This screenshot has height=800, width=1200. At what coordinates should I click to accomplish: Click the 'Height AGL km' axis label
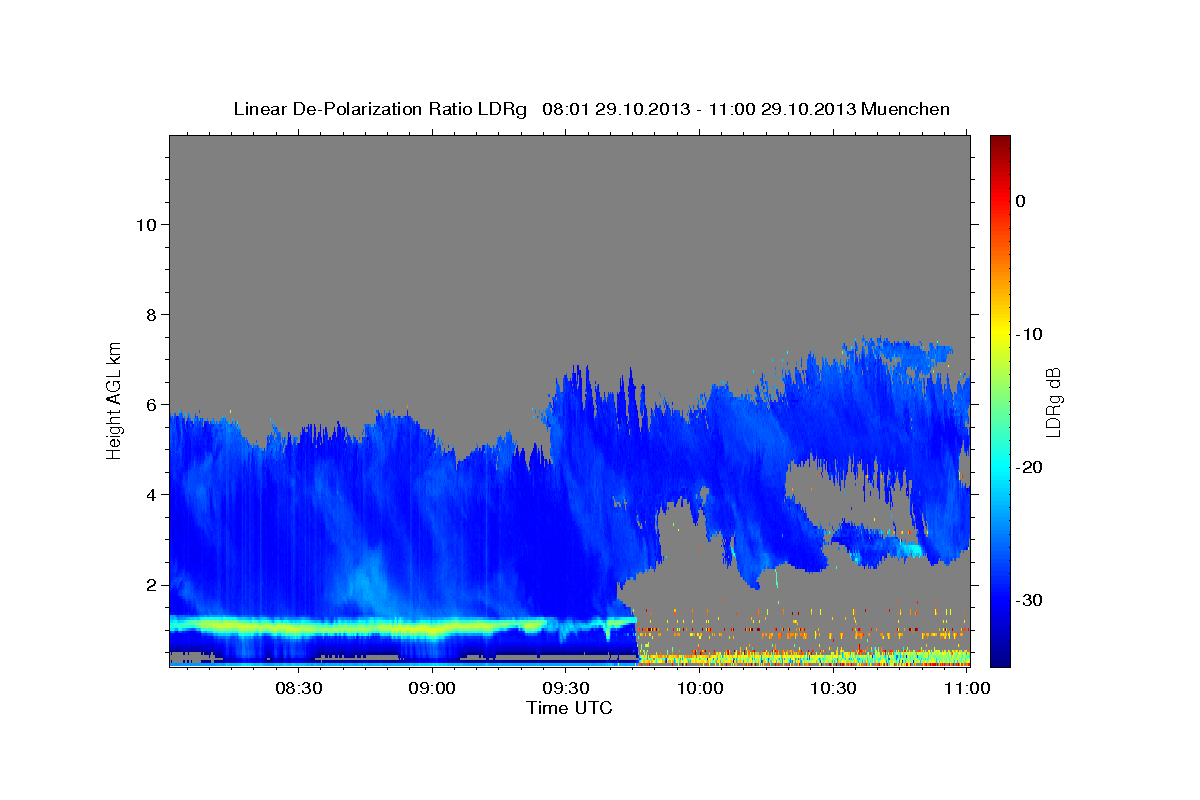[x=114, y=399]
